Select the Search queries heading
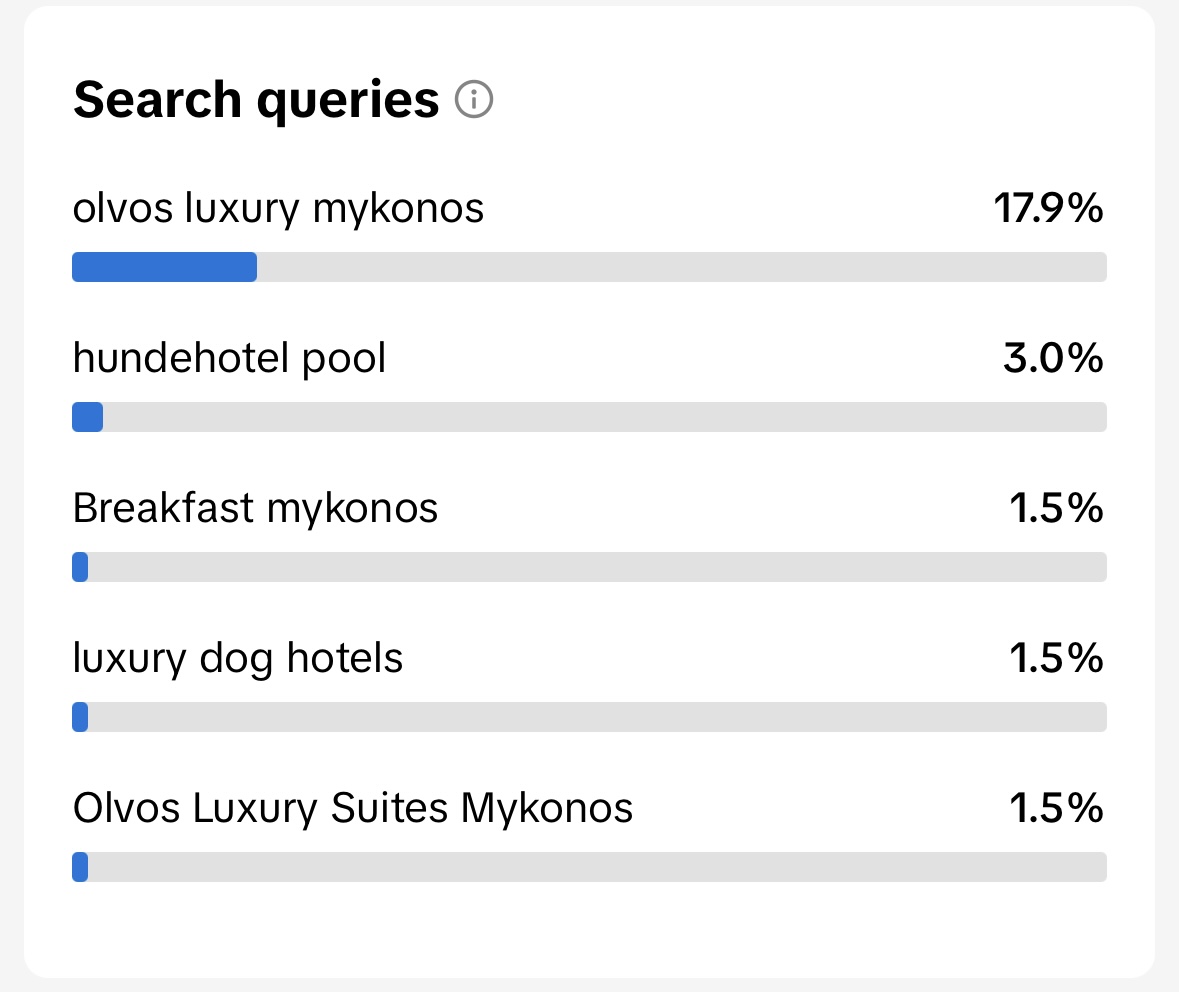The image size is (1179, 992). 256,100
